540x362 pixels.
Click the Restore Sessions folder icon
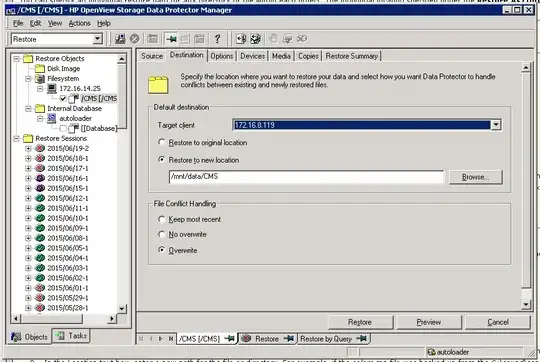tap(28, 138)
